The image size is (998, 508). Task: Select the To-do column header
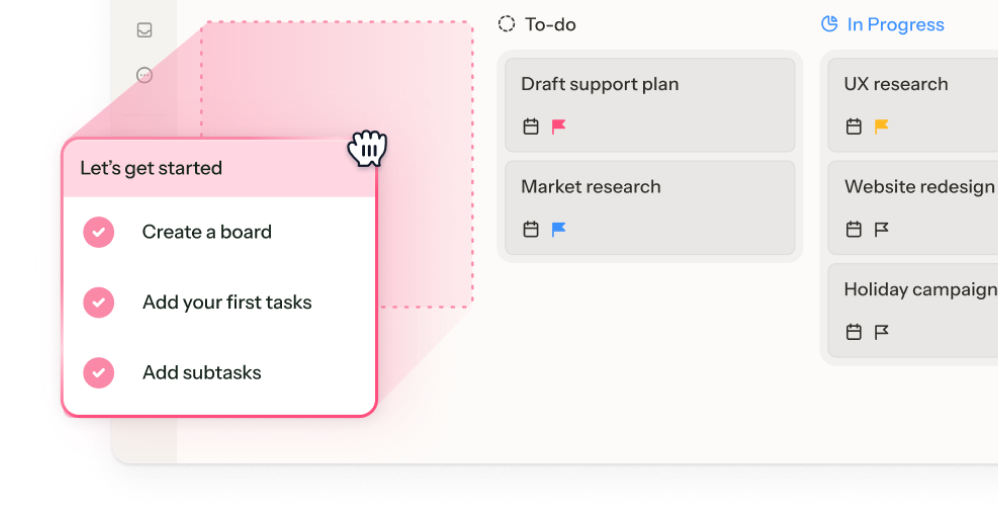tap(550, 24)
